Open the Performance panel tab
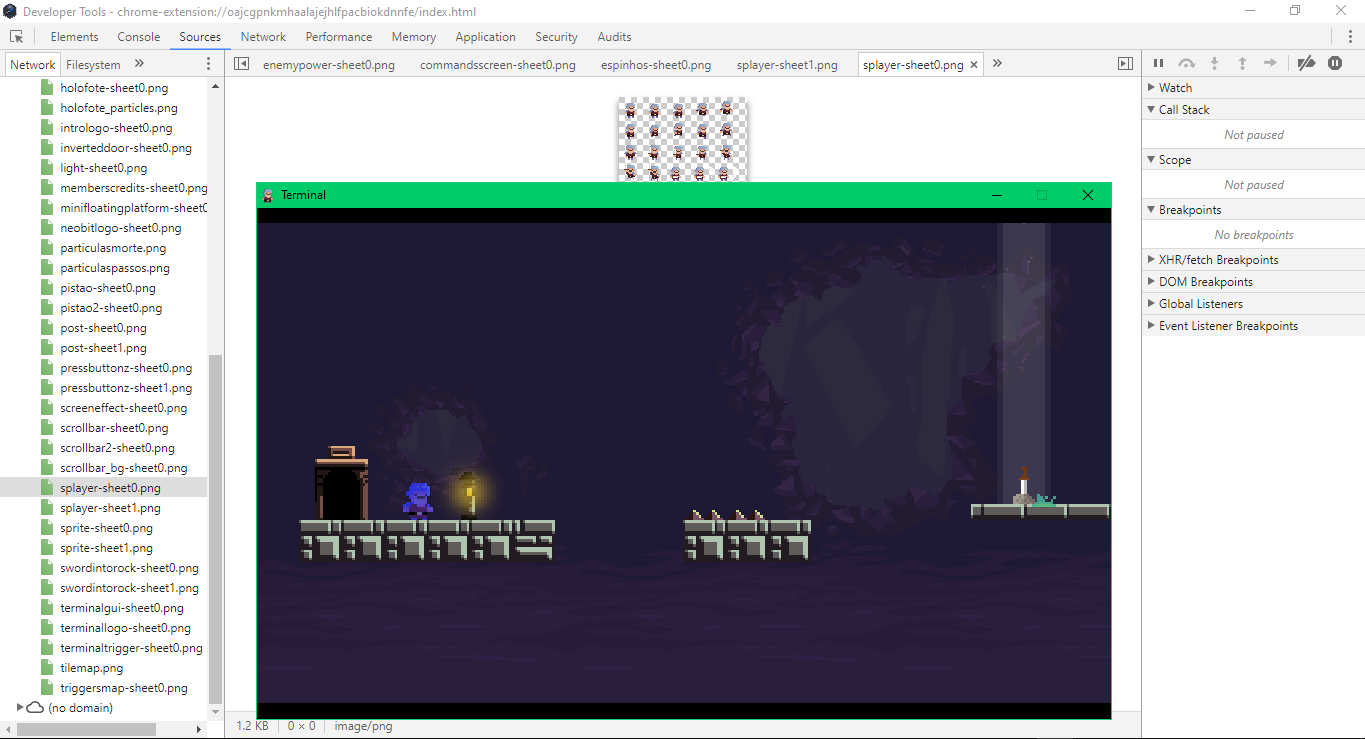Screen dimensions: 1365x739 [339, 37]
